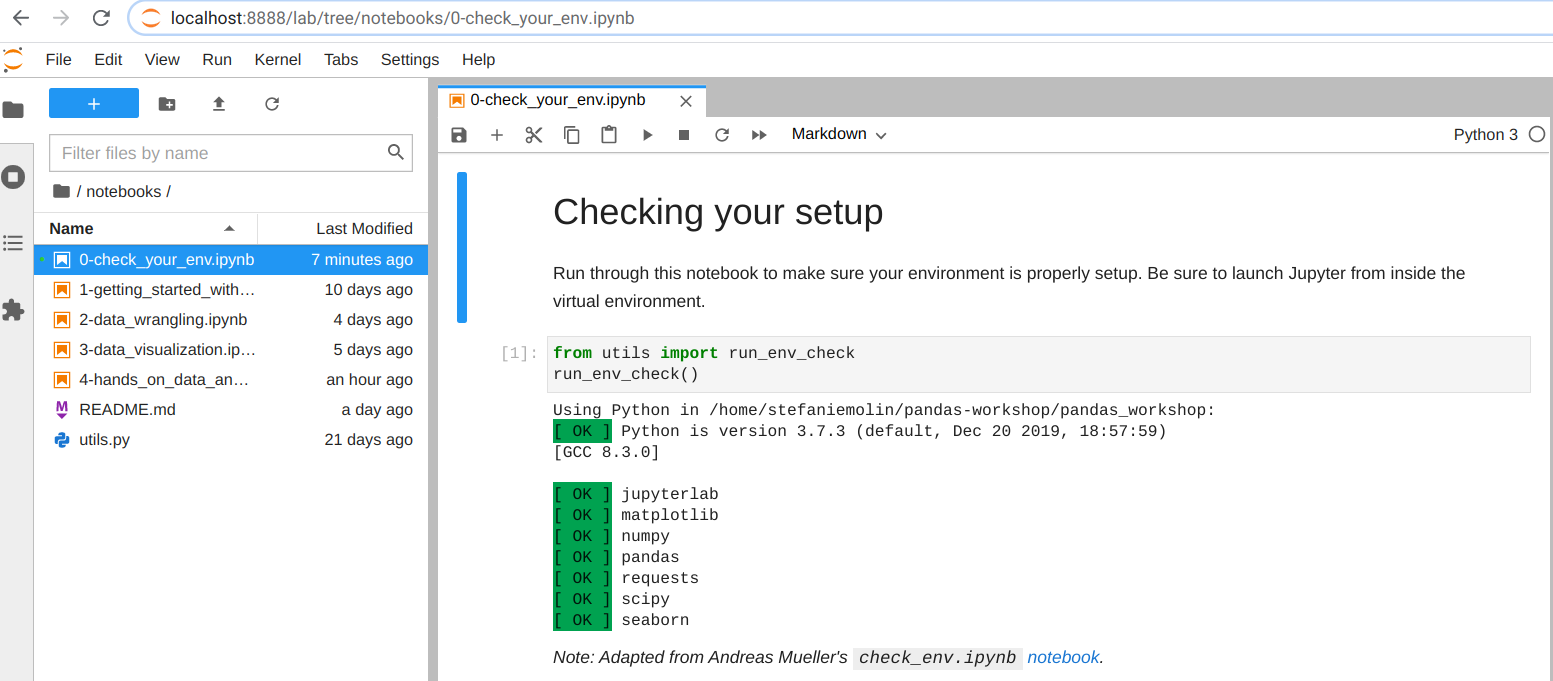Select README.md file
Screen dimensions: 1553x681
pyautogui.click(x=231, y=410)
